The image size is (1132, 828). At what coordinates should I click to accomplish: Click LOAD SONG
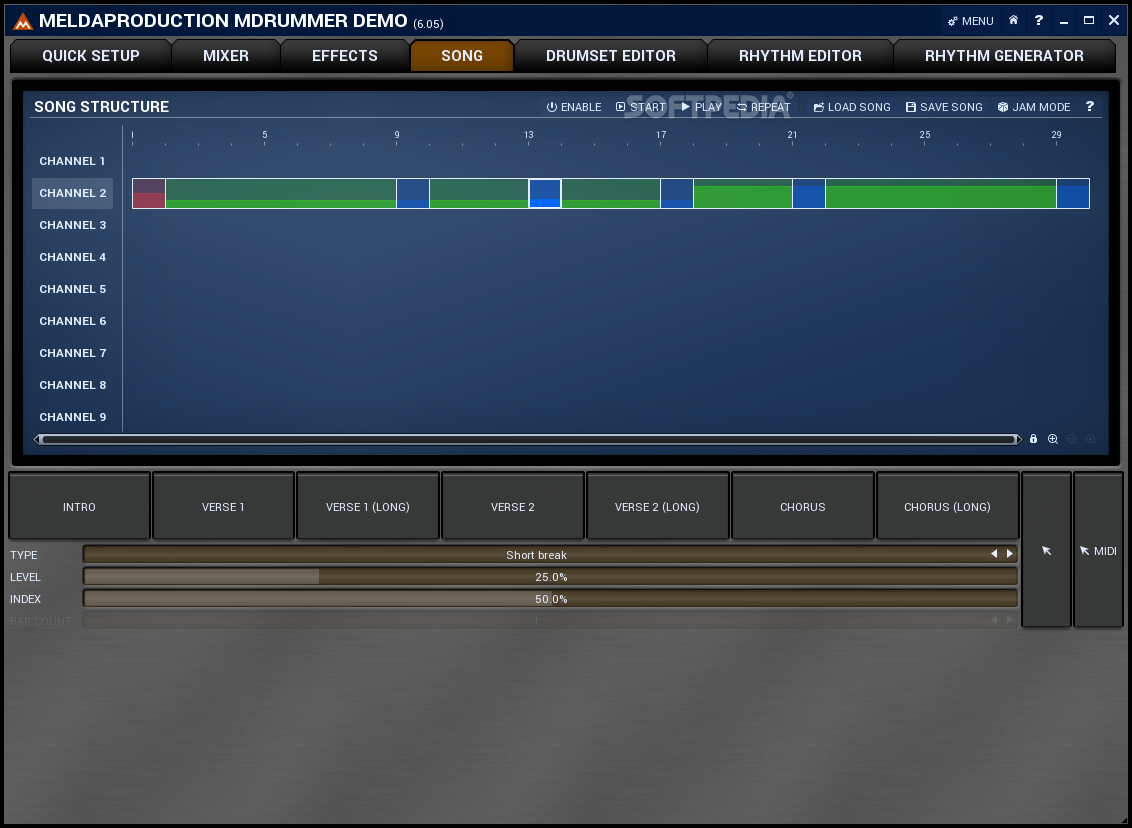click(x=852, y=107)
